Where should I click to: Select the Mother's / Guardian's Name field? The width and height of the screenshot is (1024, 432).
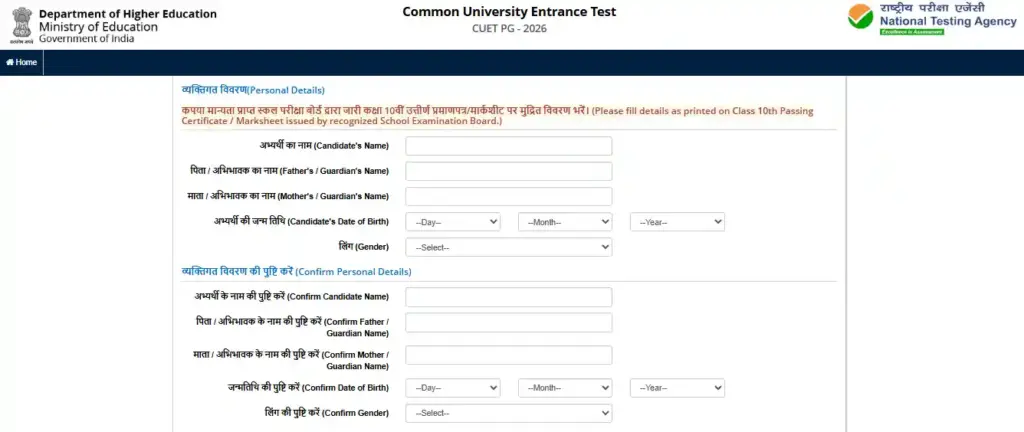point(508,196)
